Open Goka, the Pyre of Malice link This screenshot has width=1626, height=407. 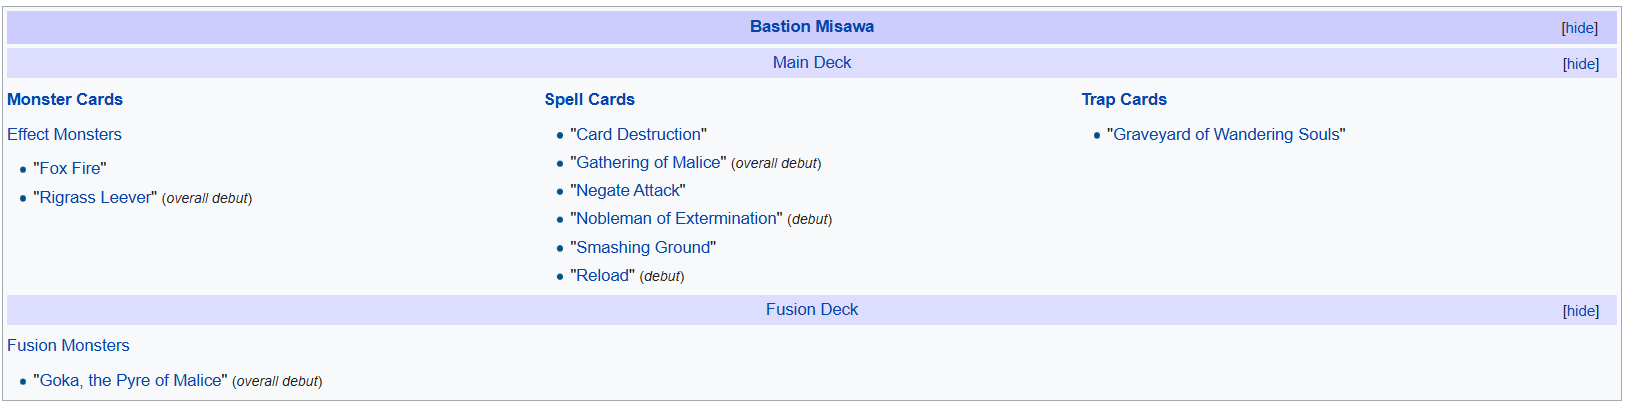[x=130, y=381]
